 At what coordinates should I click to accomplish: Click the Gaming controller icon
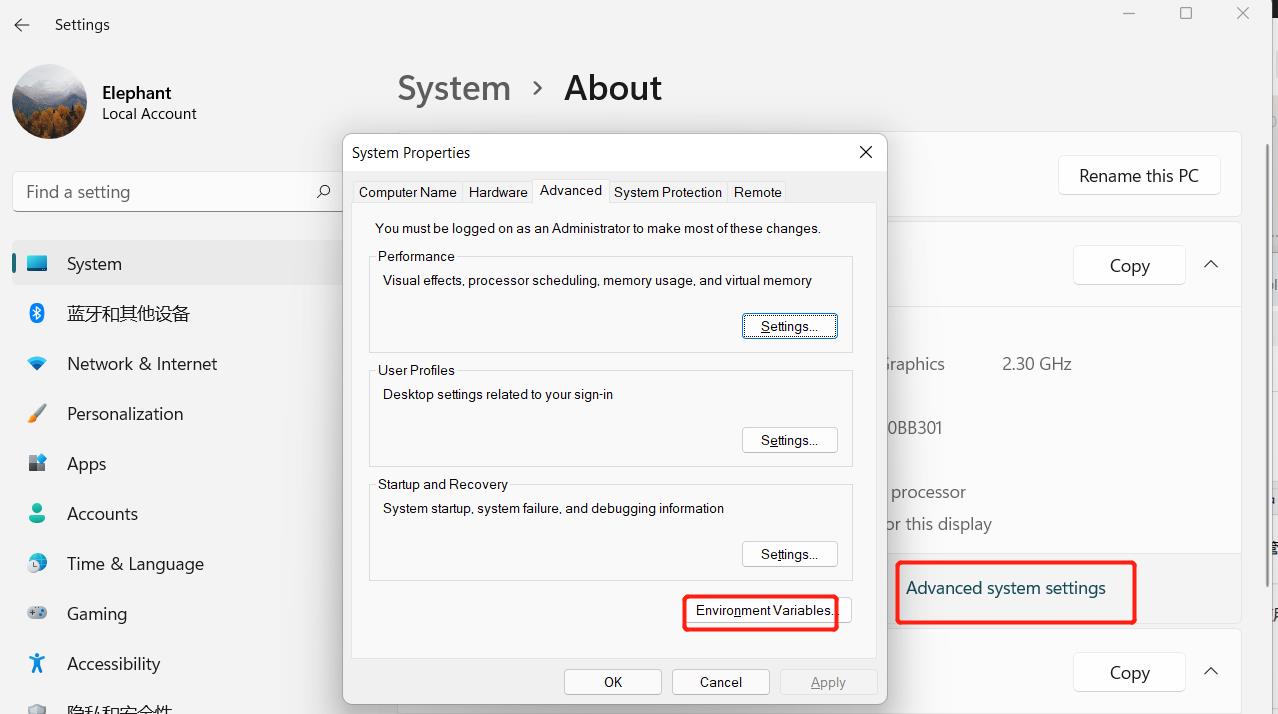click(37, 614)
